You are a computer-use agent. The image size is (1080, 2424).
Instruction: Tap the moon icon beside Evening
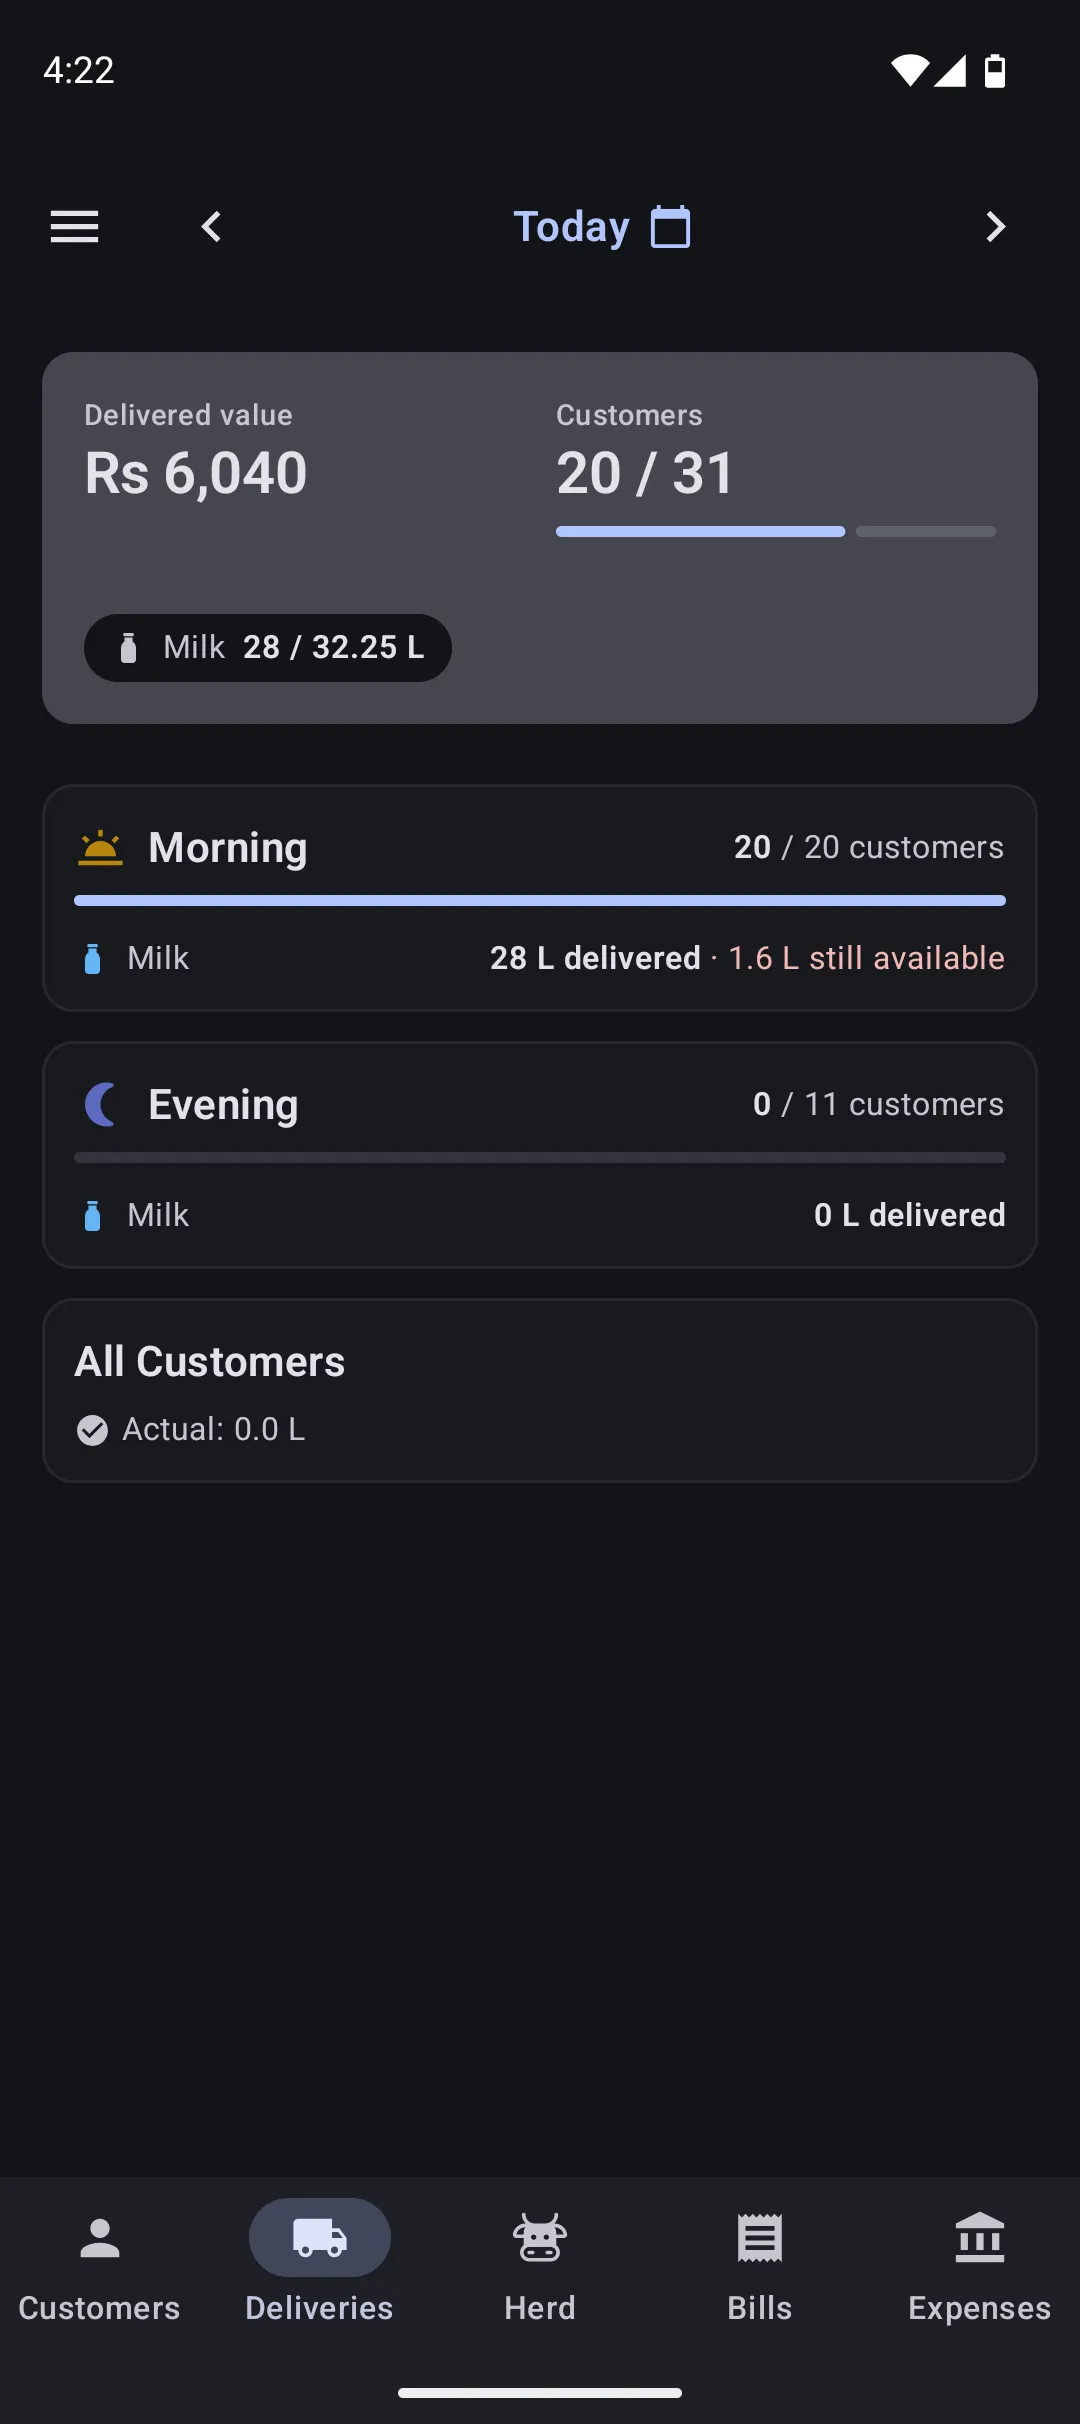pos(101,1105)
